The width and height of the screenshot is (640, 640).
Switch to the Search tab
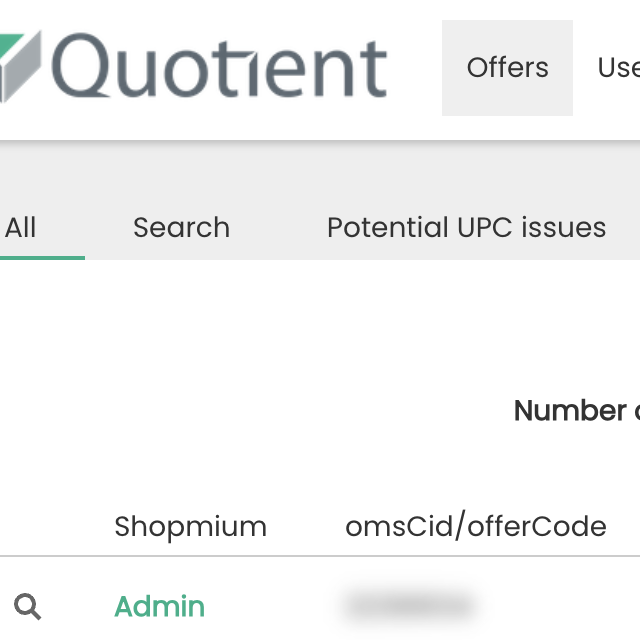click(x=182, y=227)
